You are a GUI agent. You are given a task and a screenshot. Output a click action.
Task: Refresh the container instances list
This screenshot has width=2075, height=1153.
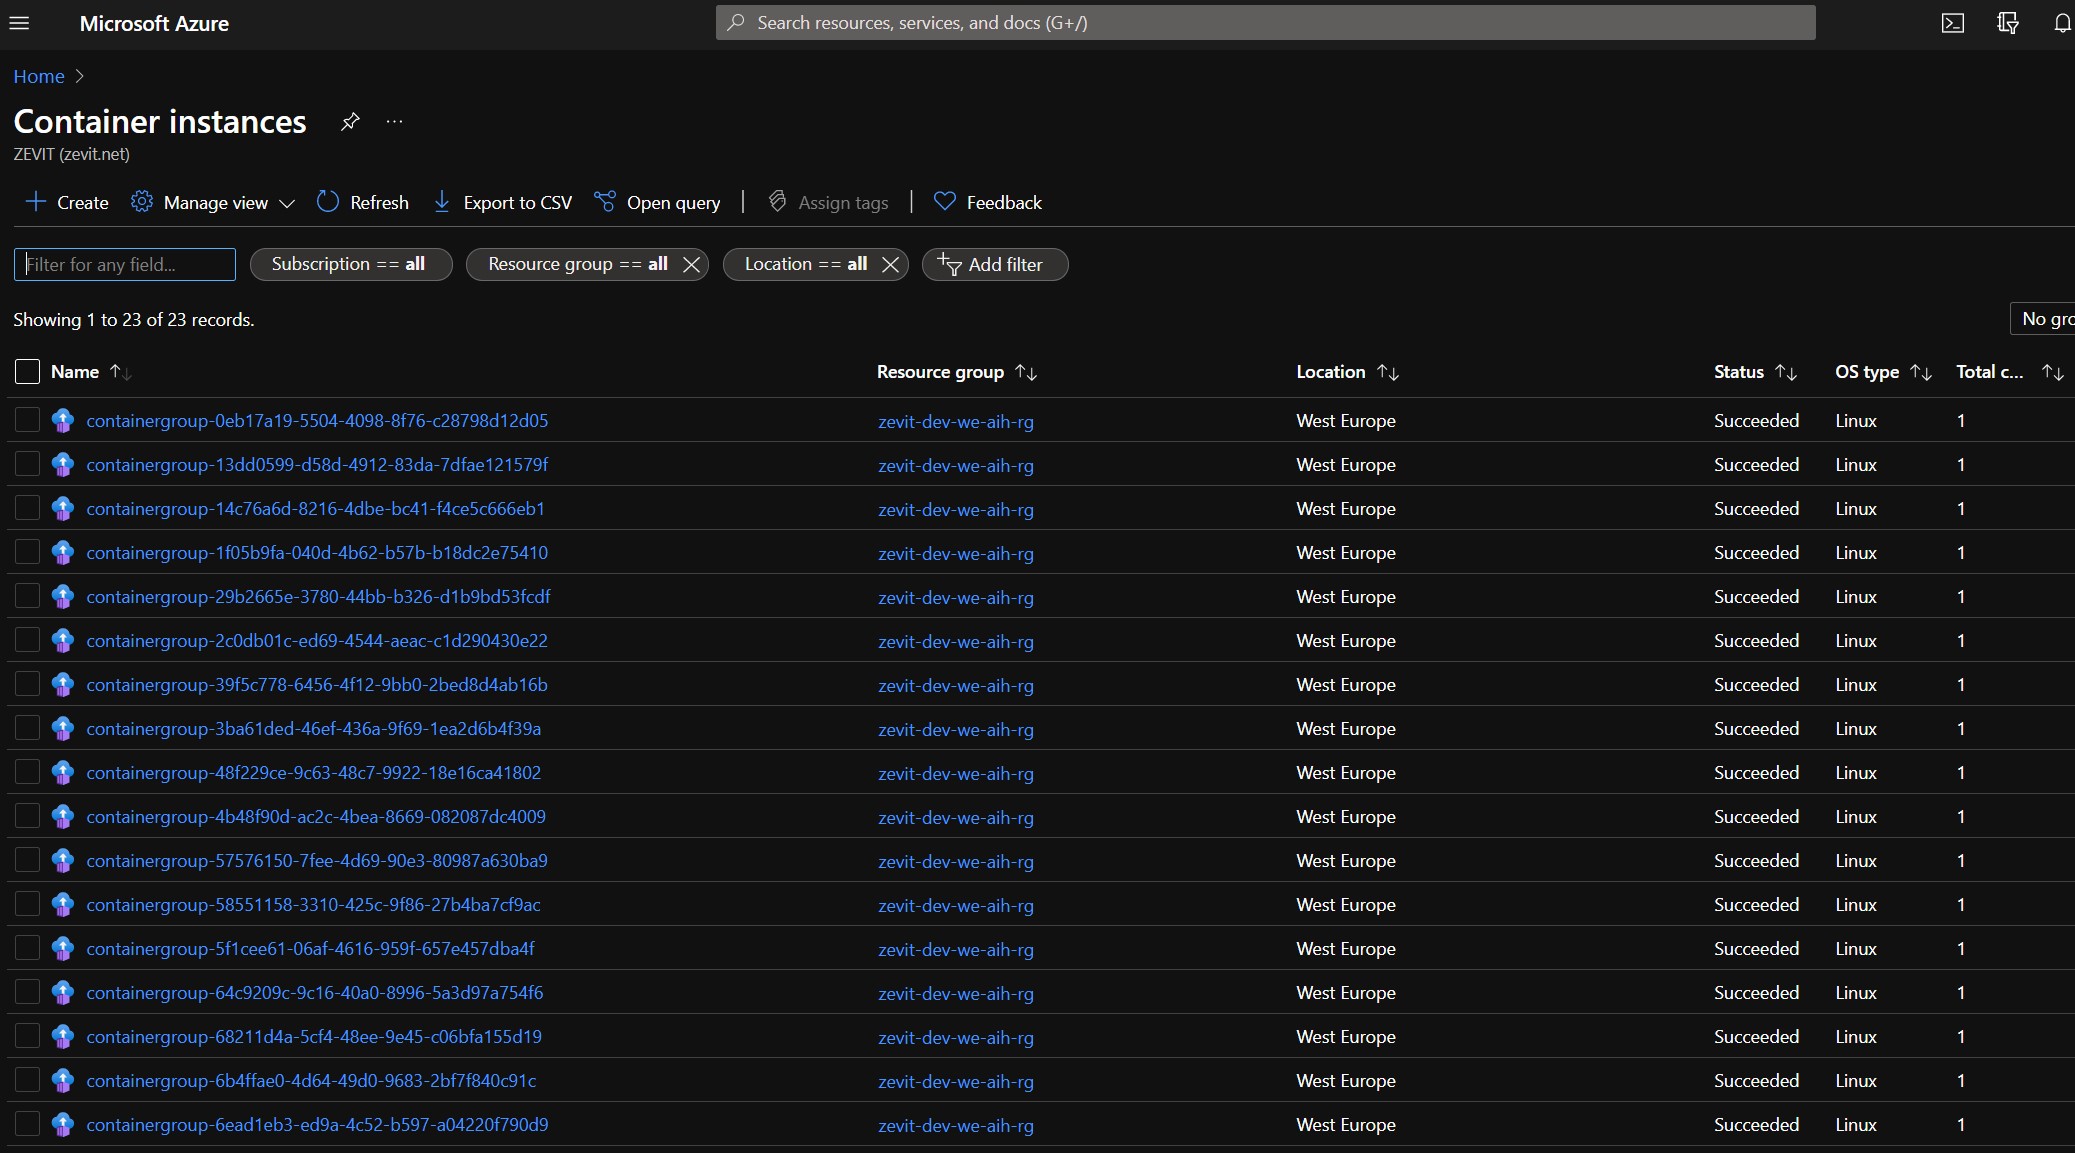pyautogui.click(x=363, y=203)
